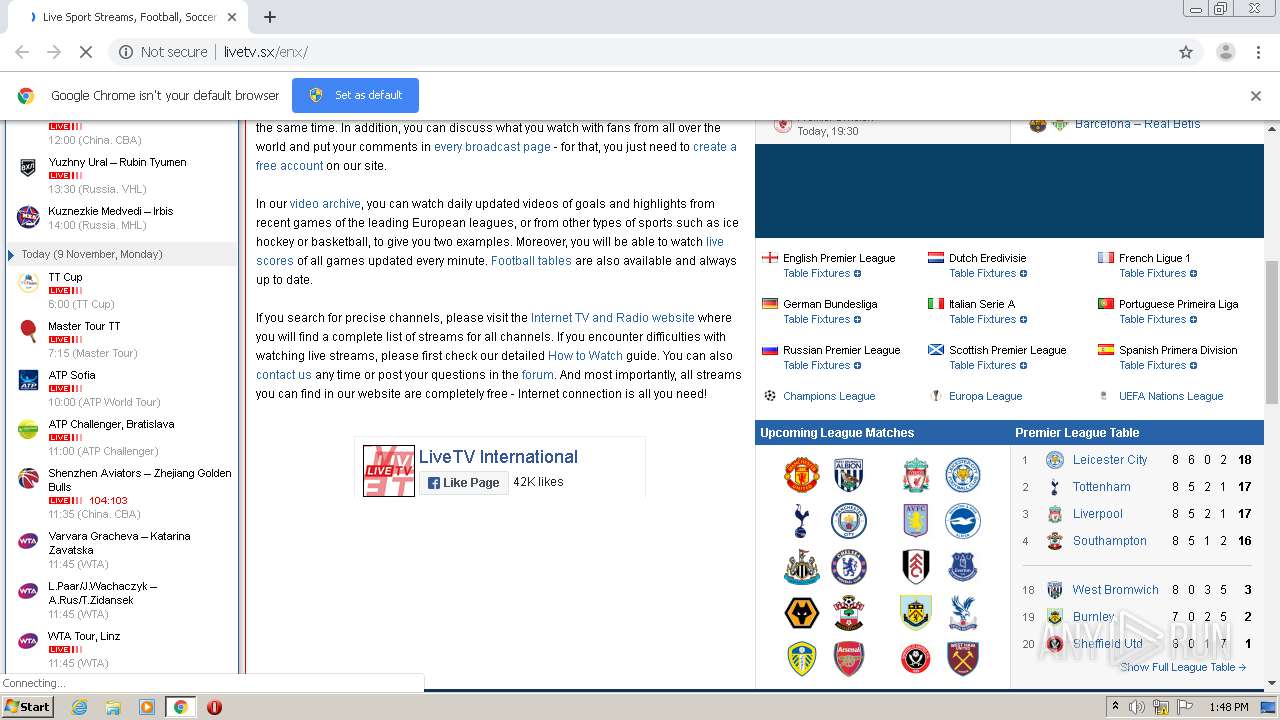Click the Southampton crest in upcoming matches grid

(x=849, y=613)
